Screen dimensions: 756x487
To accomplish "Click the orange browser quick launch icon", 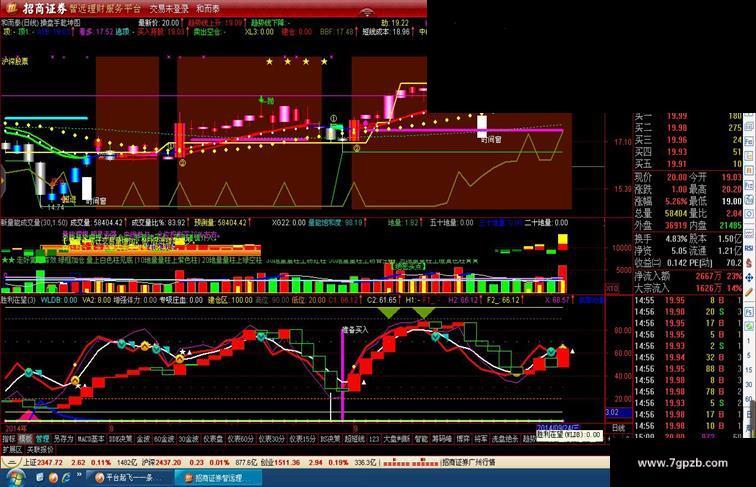I will pyautogui.click(x=53, y=478).
